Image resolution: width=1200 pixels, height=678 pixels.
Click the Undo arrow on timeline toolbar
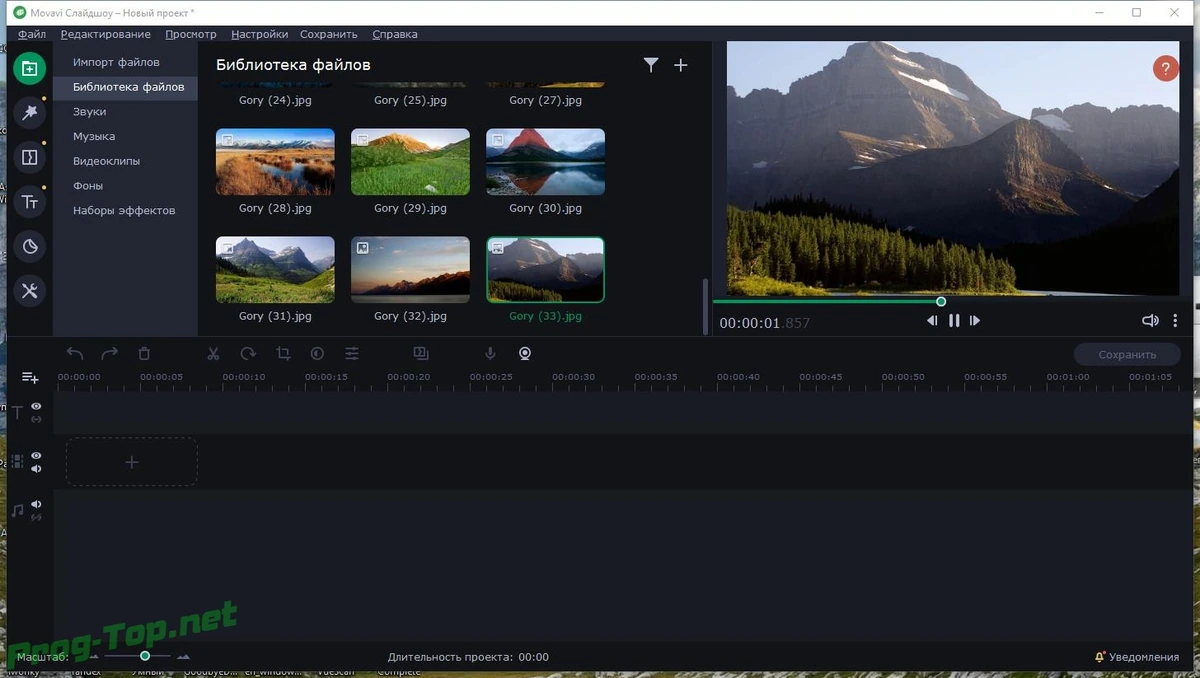click(x=75, y=353)
